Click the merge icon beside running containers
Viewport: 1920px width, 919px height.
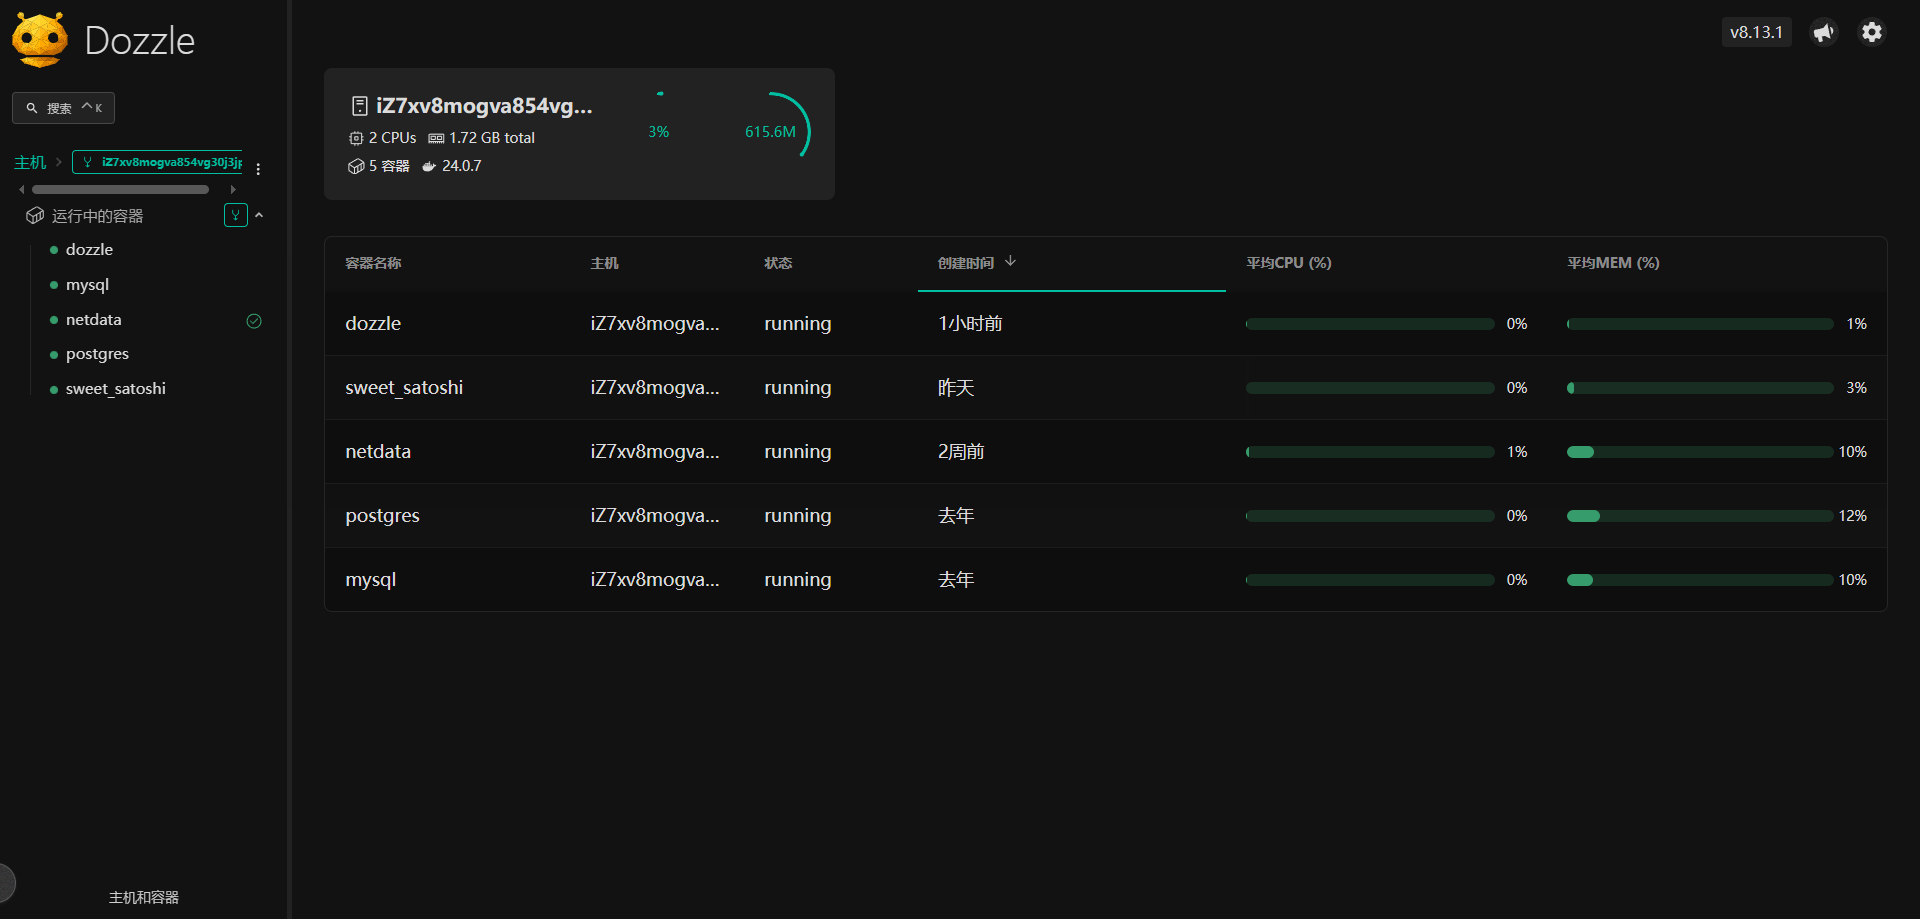236,215
